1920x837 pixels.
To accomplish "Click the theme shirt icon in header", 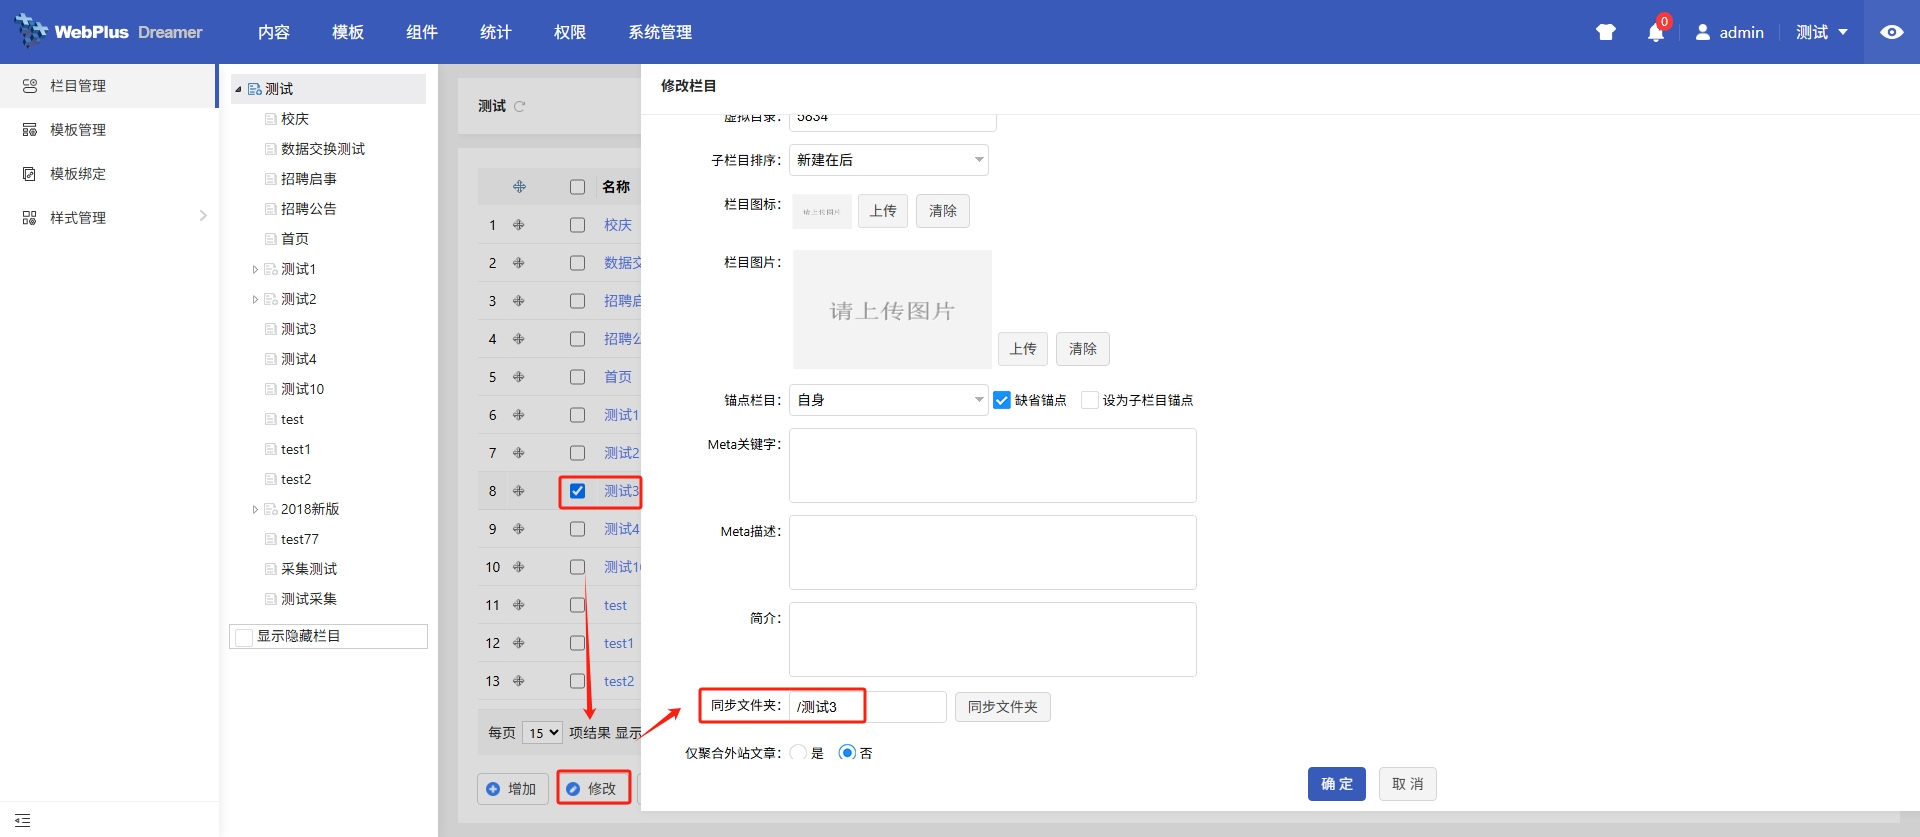I will pos(1606,32).
